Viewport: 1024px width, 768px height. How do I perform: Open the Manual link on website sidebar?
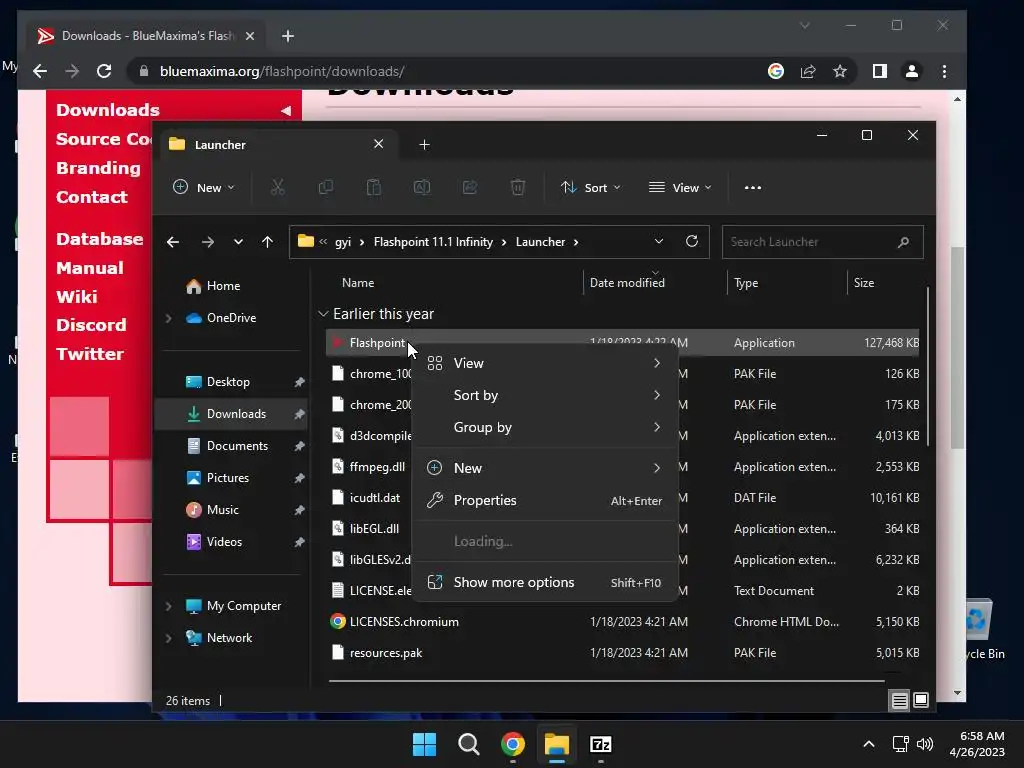point(89,268)
